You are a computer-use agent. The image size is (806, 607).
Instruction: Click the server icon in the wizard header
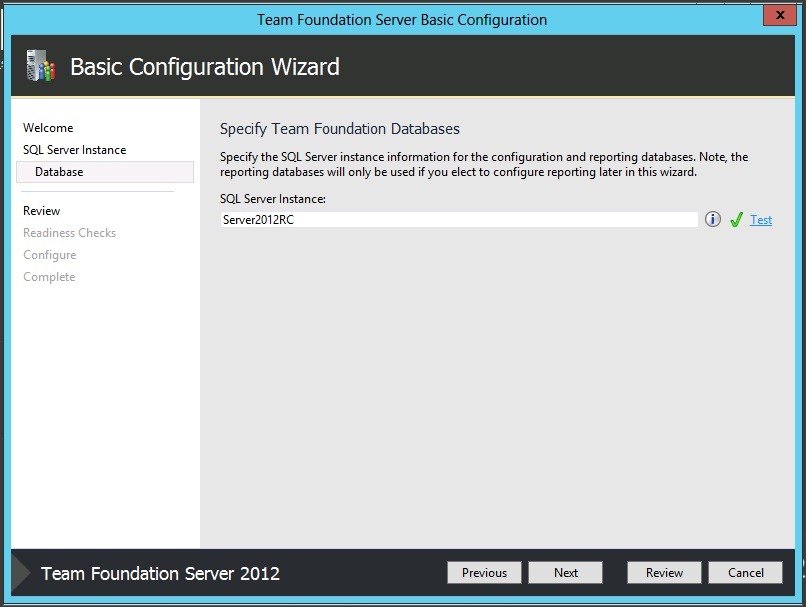pyautogui.click(x=39, y=67)
